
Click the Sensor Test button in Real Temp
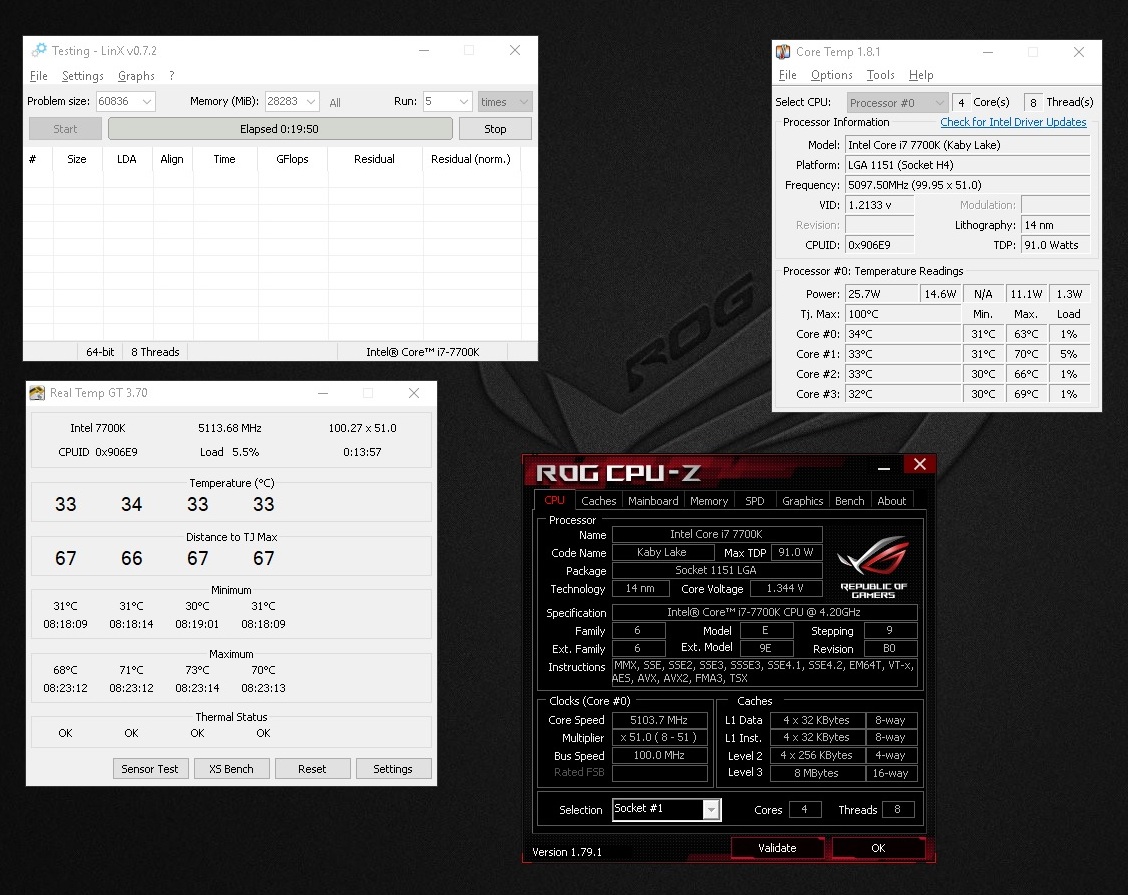coord(150,768)
